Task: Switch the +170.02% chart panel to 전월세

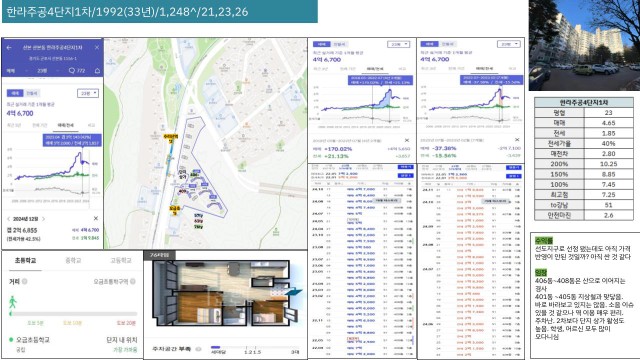Action: pyautogui.click(x=339, y=44)
